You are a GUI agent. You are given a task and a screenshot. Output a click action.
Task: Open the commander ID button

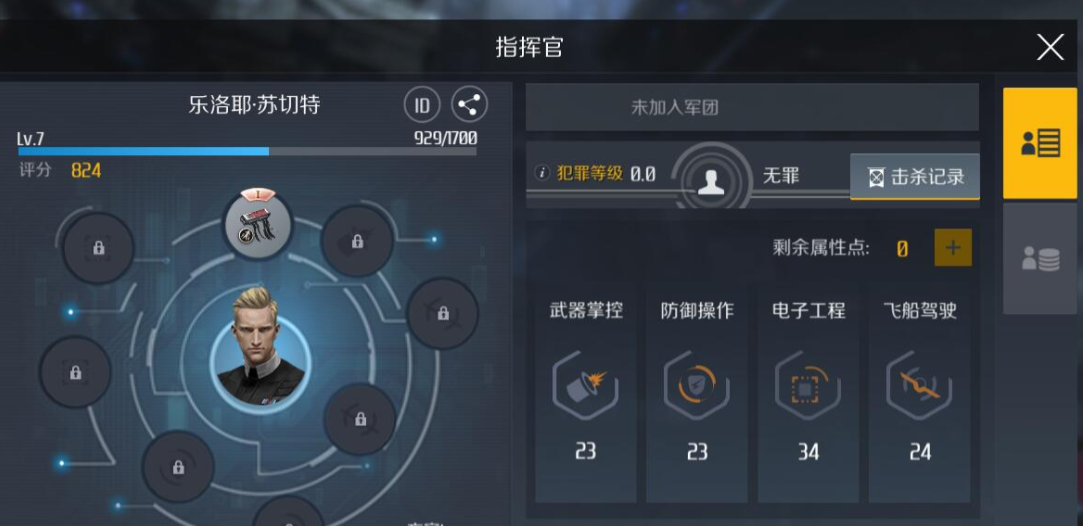(x=421, y=105)
